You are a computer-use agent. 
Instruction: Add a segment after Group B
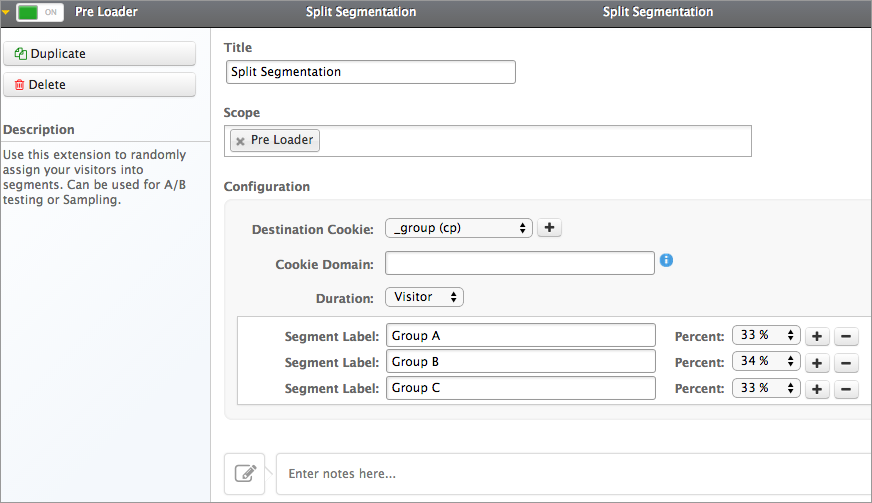tap(817, 362)
